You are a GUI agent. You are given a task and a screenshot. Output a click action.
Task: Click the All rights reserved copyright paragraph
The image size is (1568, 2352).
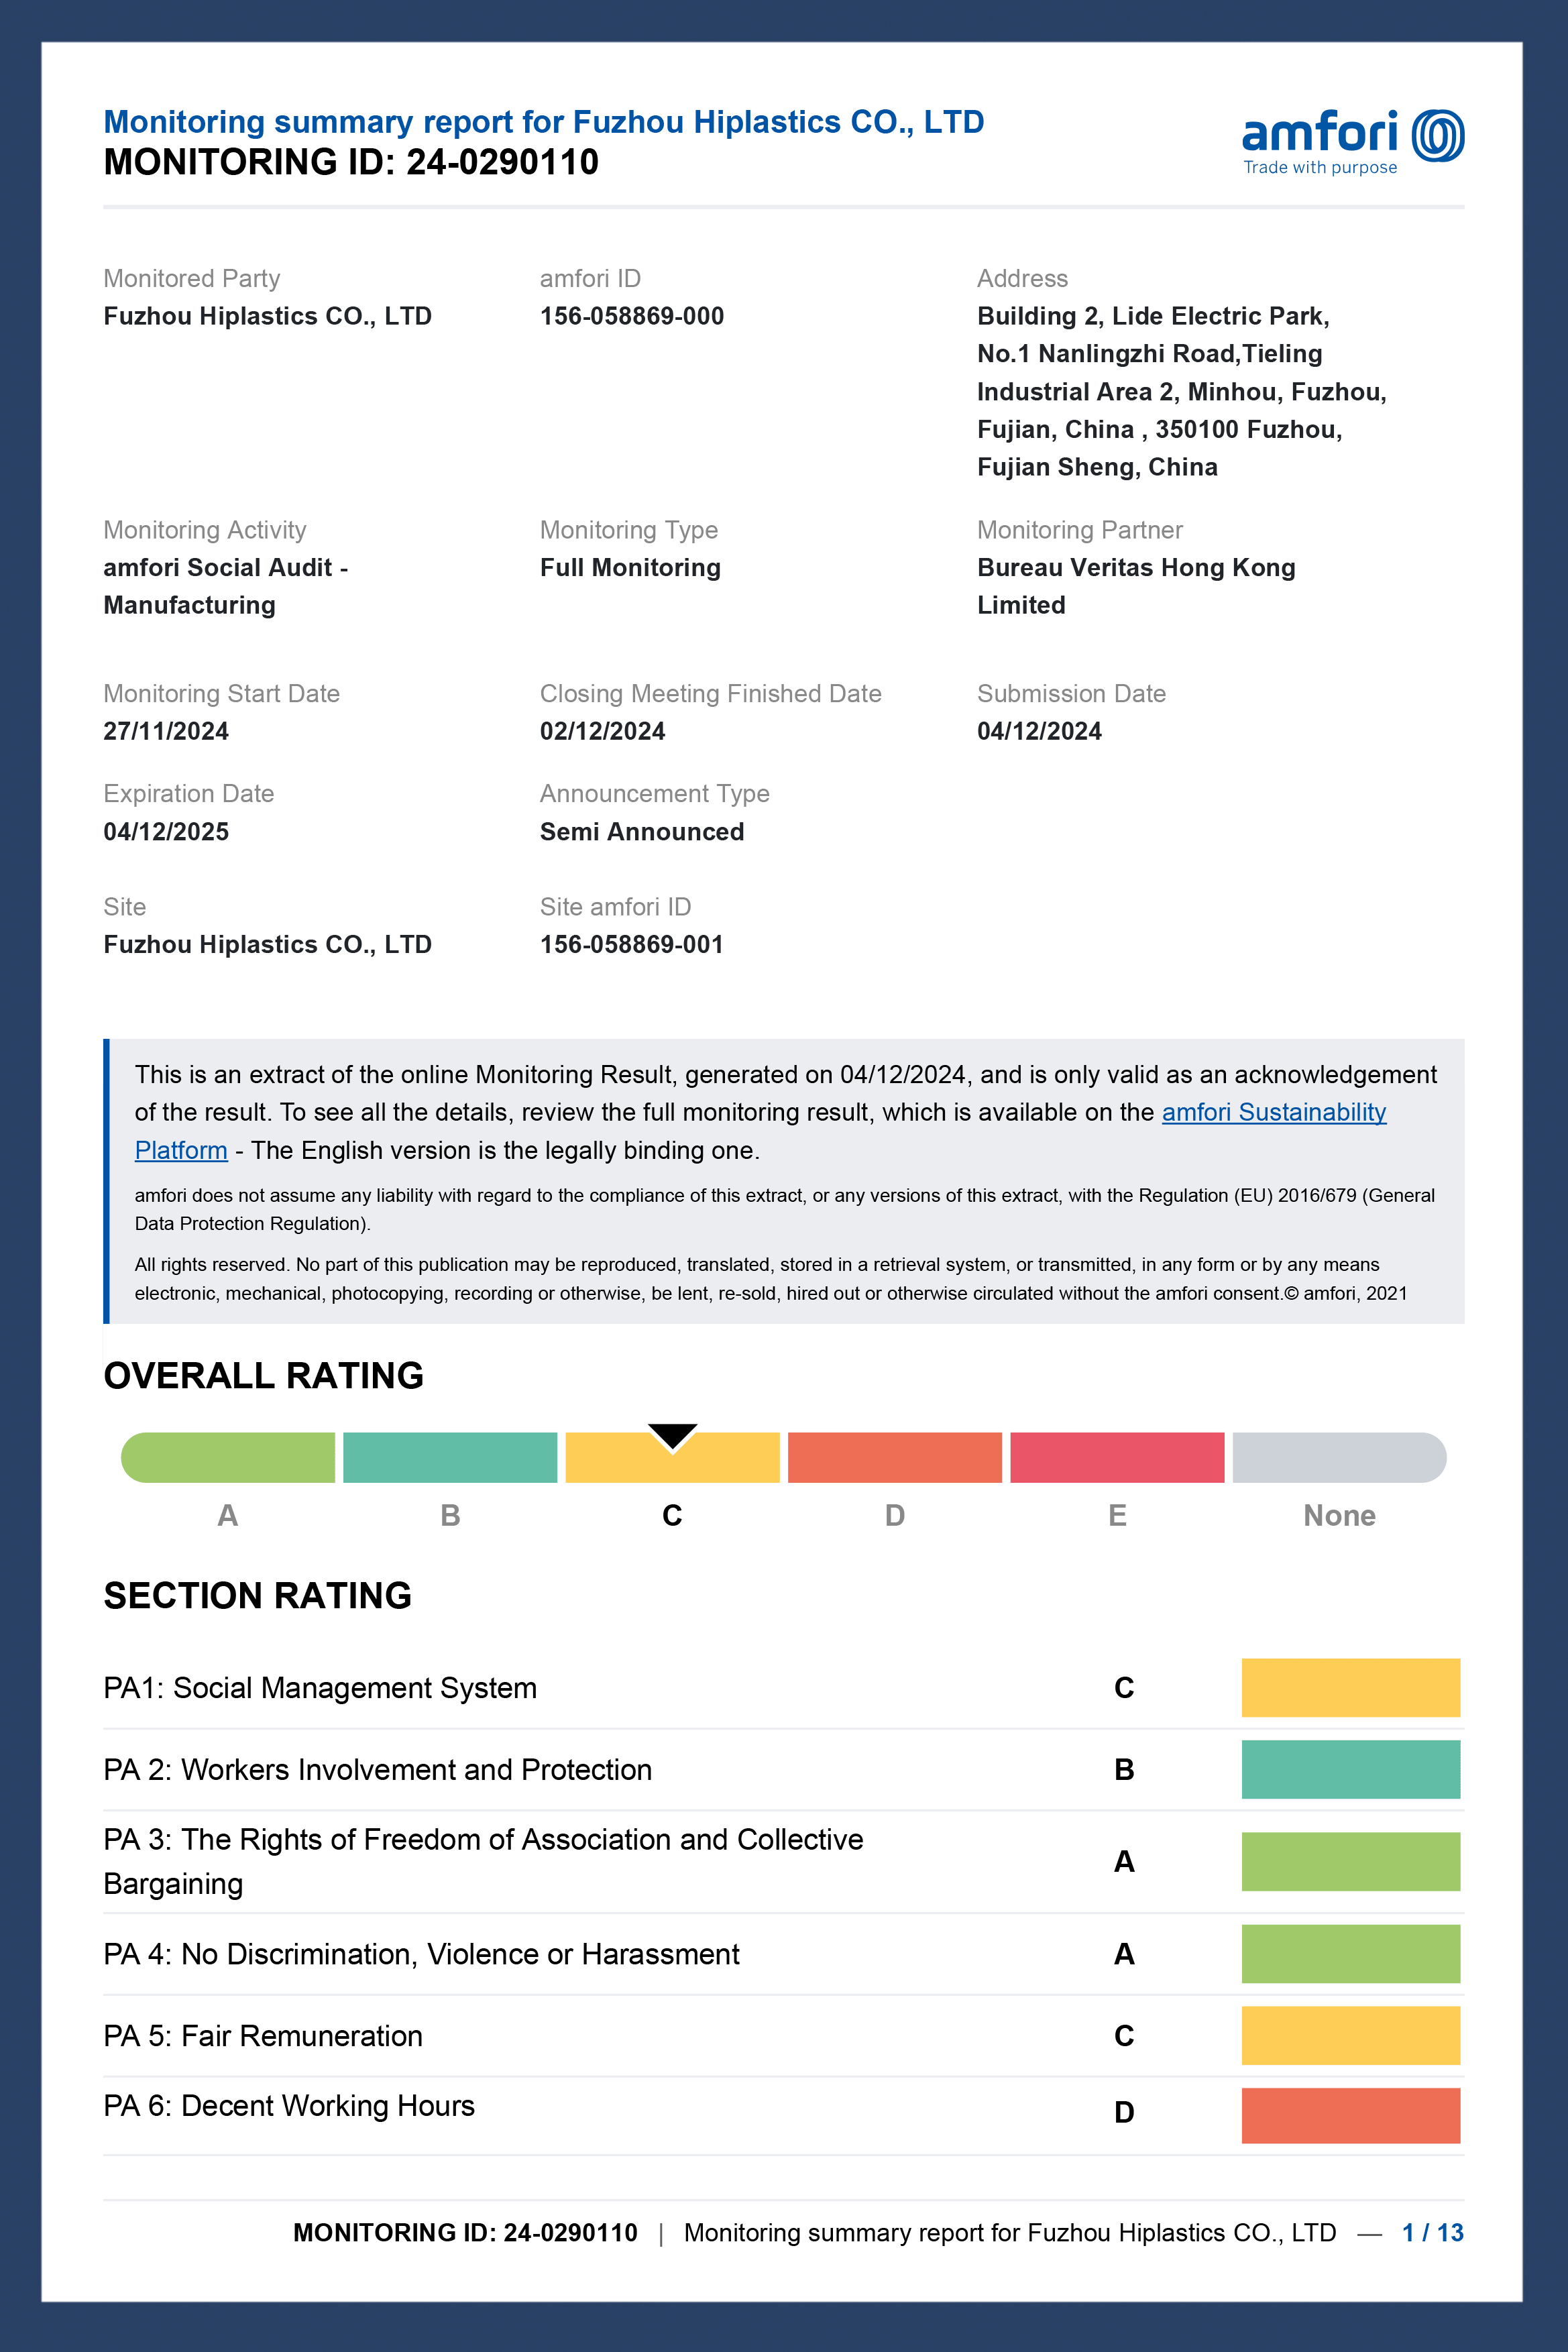[x=771, y=1278]
